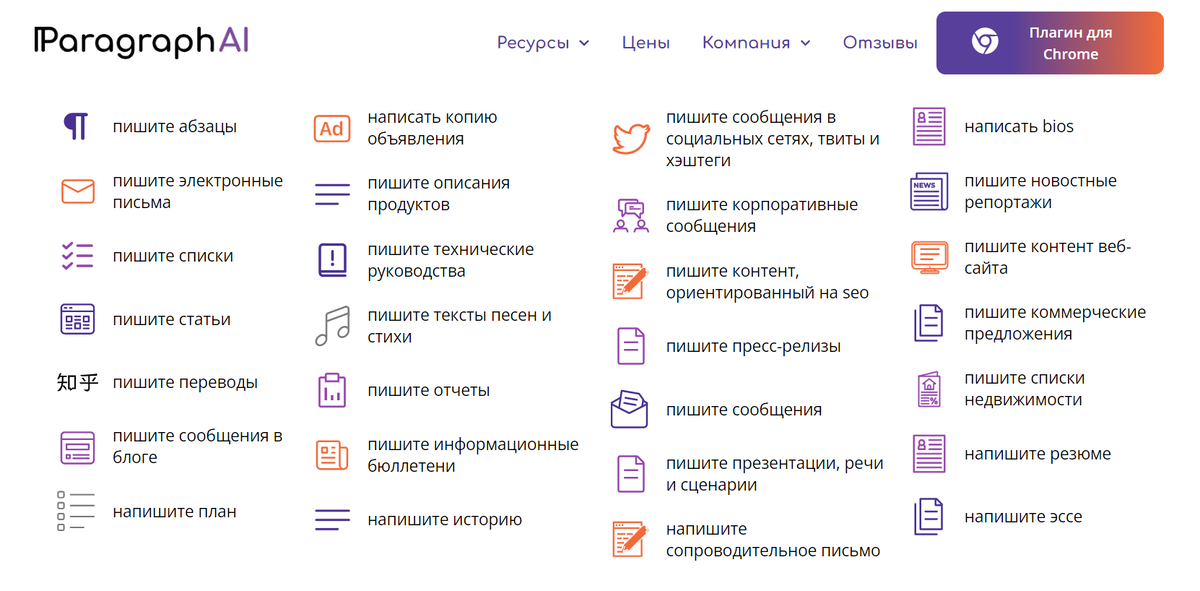
Task: Click the Chinese characters translation icon
Action: click(78, 382)
